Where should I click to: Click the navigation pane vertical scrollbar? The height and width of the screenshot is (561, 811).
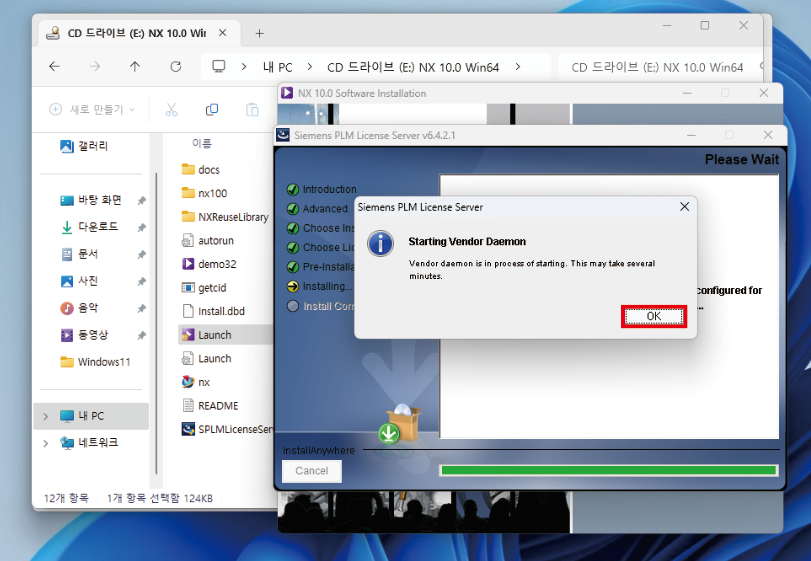tap(156, 324)
